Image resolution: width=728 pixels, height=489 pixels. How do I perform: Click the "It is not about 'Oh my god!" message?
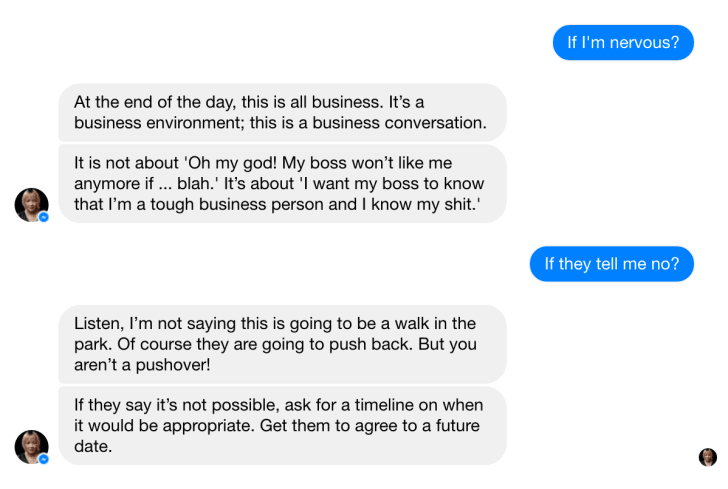(x=282, y=184)
